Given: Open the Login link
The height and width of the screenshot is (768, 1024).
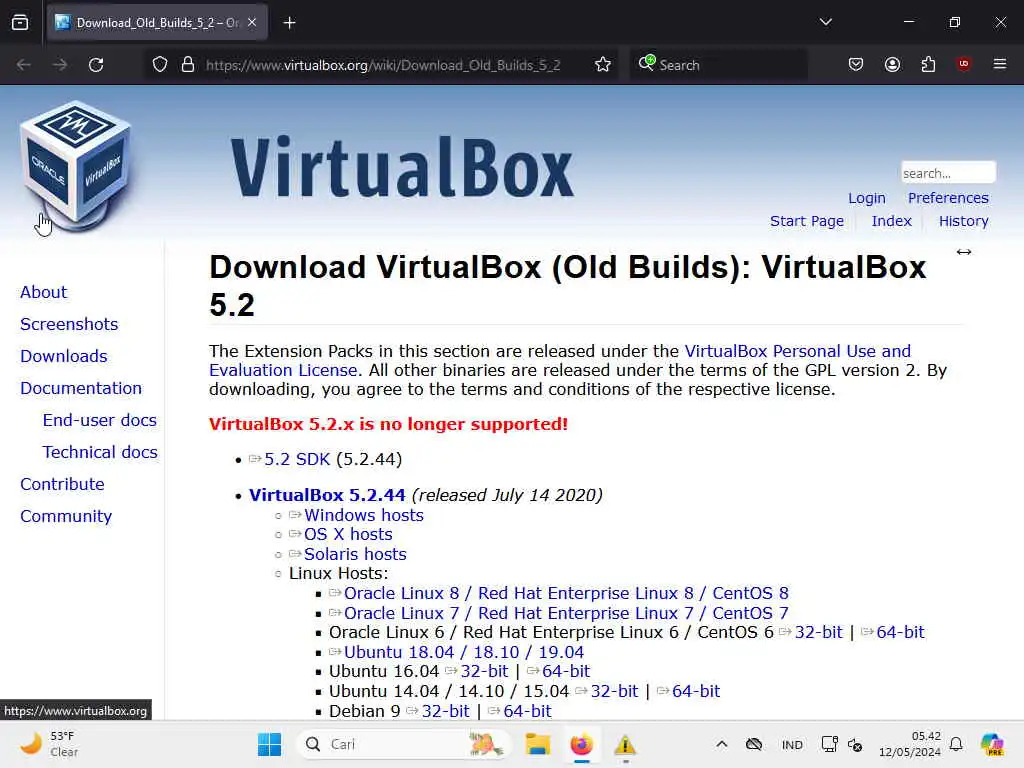Looking at the screenshot, I should tap(867, 198).
